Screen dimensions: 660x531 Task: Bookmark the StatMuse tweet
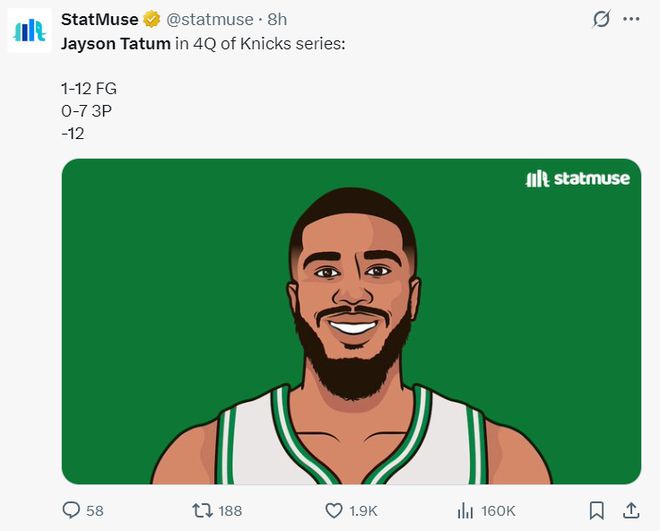tap(596, 511)
